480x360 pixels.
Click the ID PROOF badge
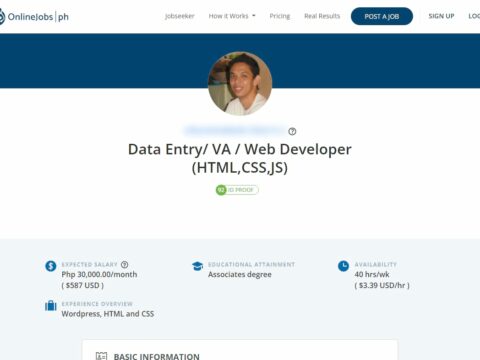[x=237, y=190]
